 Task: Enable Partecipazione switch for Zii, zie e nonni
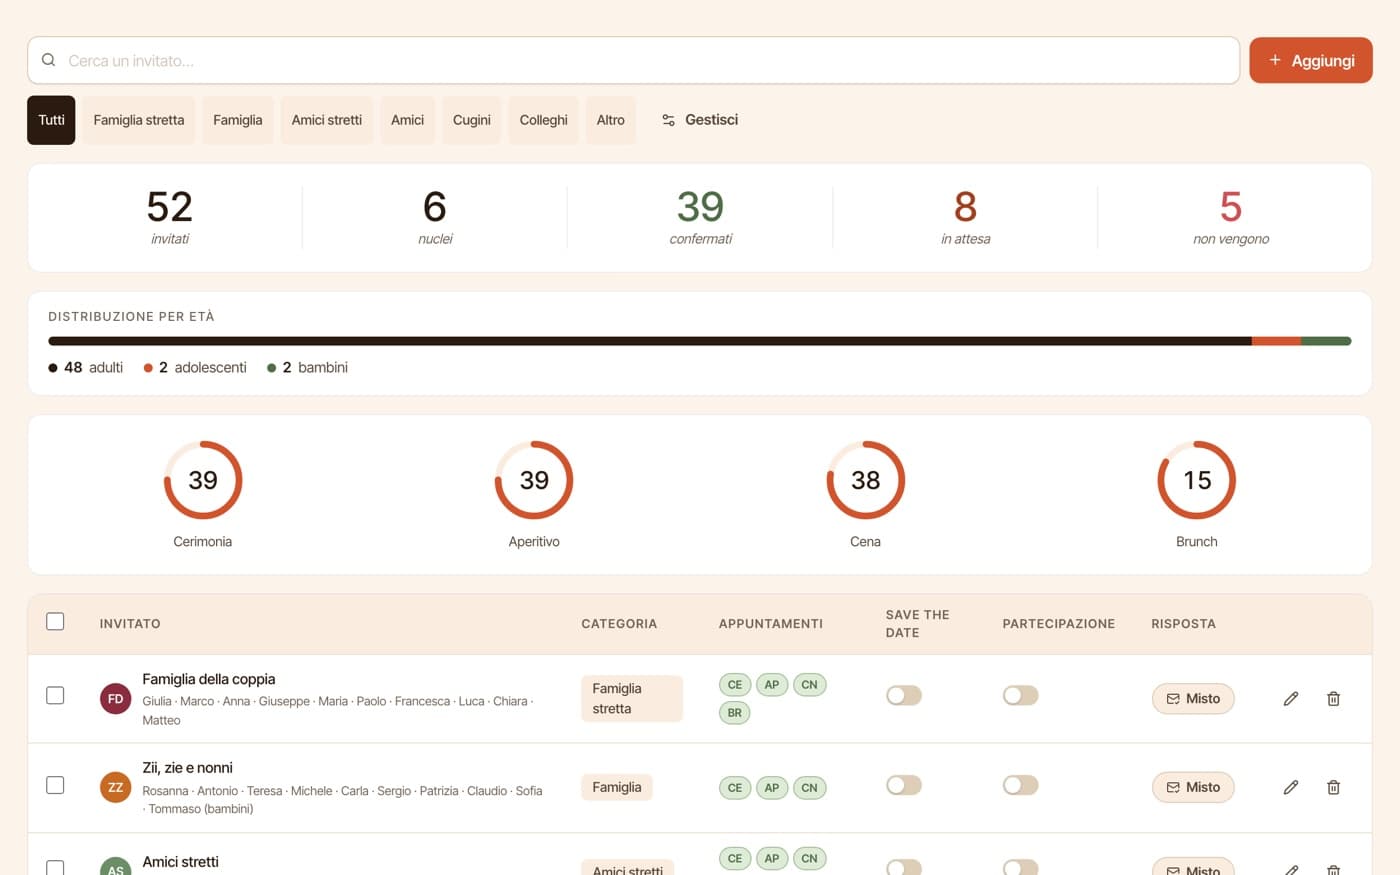click(x=1020, y=785)
